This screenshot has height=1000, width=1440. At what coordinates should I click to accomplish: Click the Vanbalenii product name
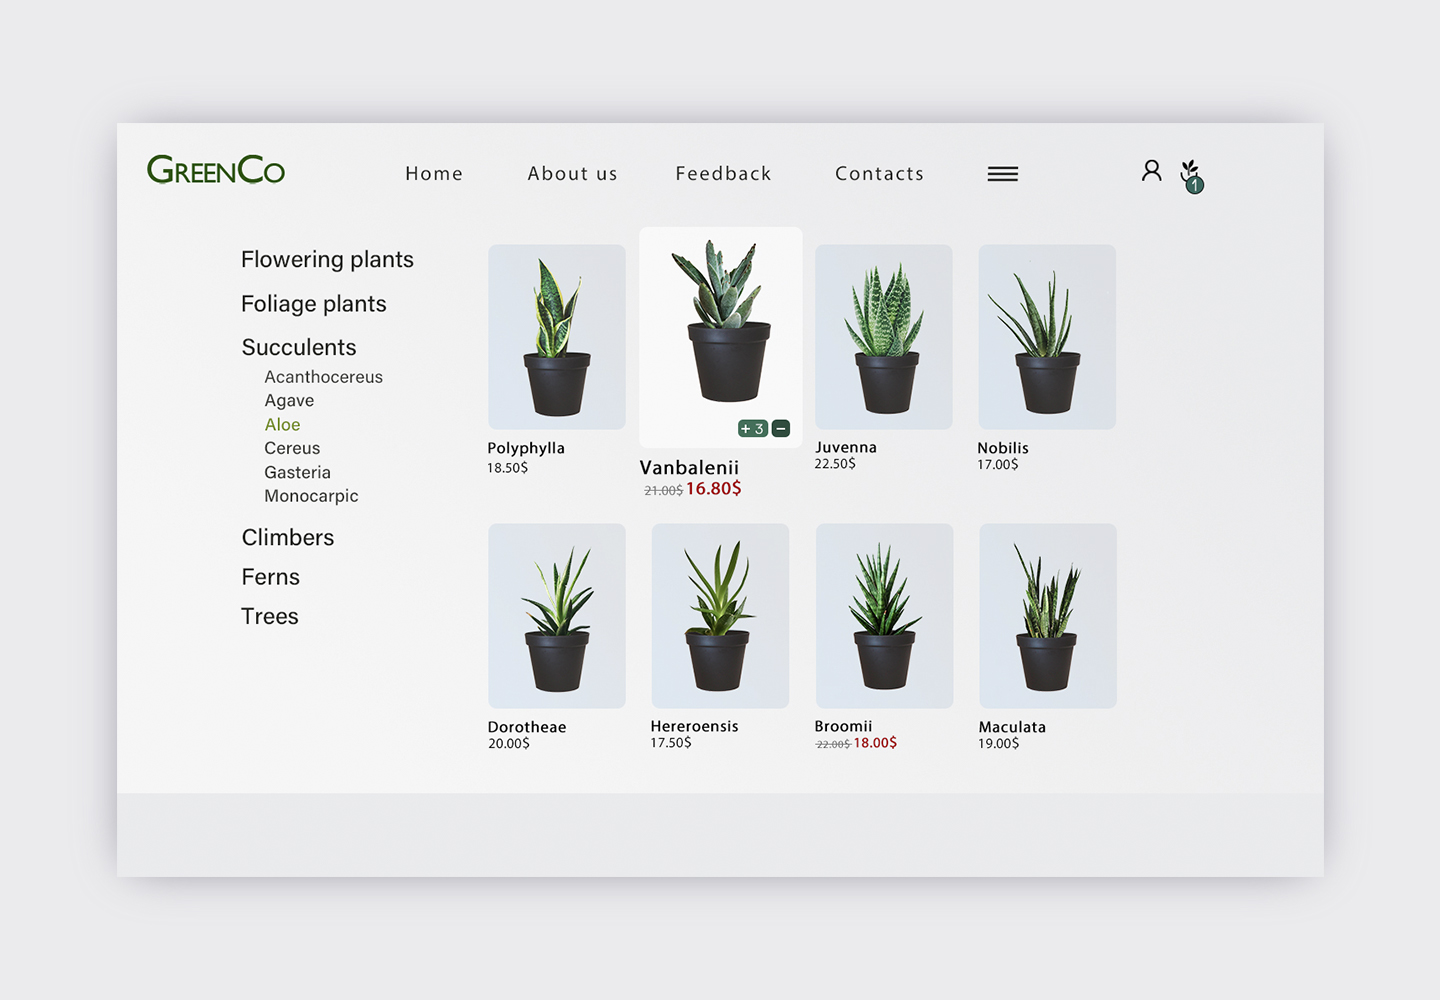click(689, 467)
